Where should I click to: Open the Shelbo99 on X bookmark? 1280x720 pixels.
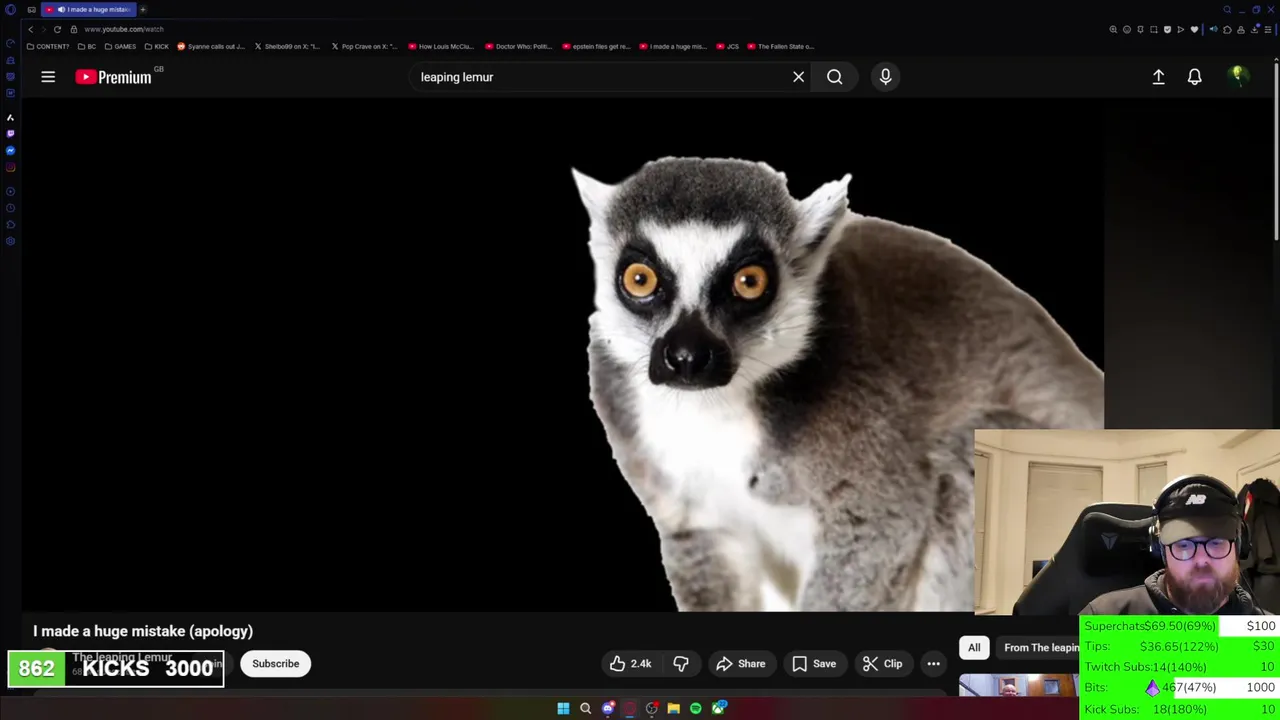coord(287,46)
